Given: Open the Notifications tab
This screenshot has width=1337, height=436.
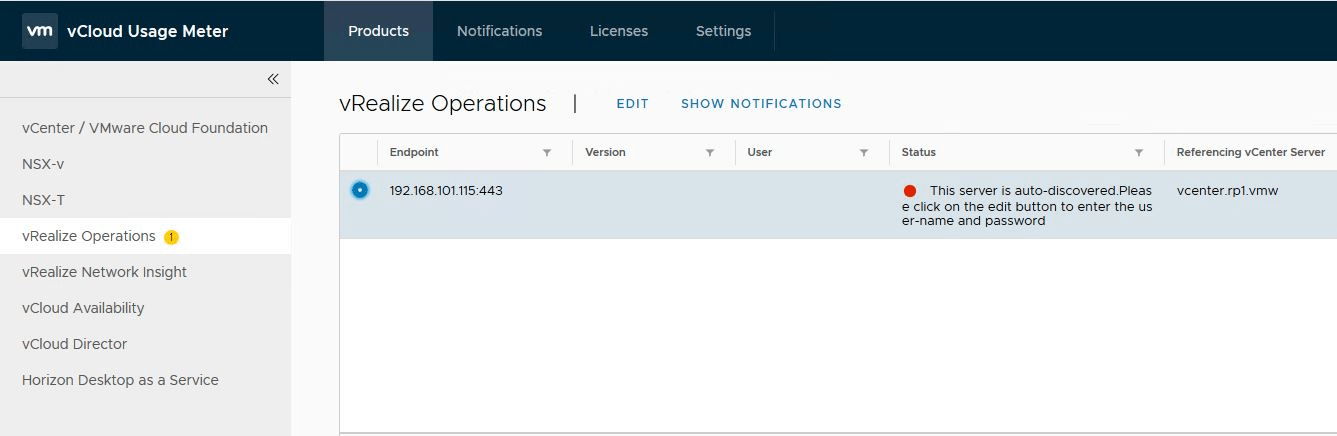Looking at the screenshot, I should pyautogui.click(x=499, y=31).
